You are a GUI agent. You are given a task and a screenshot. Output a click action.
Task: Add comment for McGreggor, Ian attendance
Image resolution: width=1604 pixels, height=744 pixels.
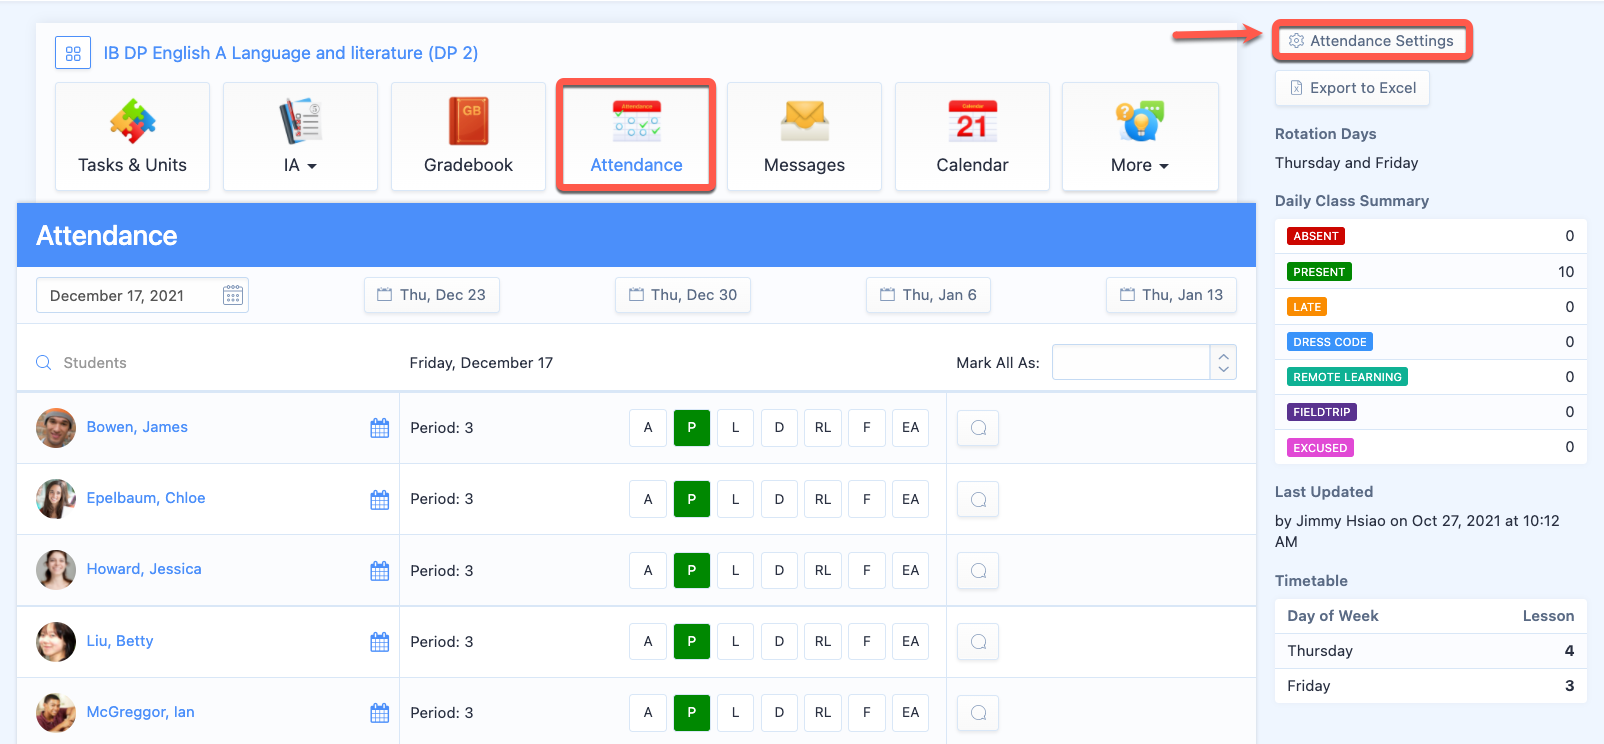click(x=978, y=713)
